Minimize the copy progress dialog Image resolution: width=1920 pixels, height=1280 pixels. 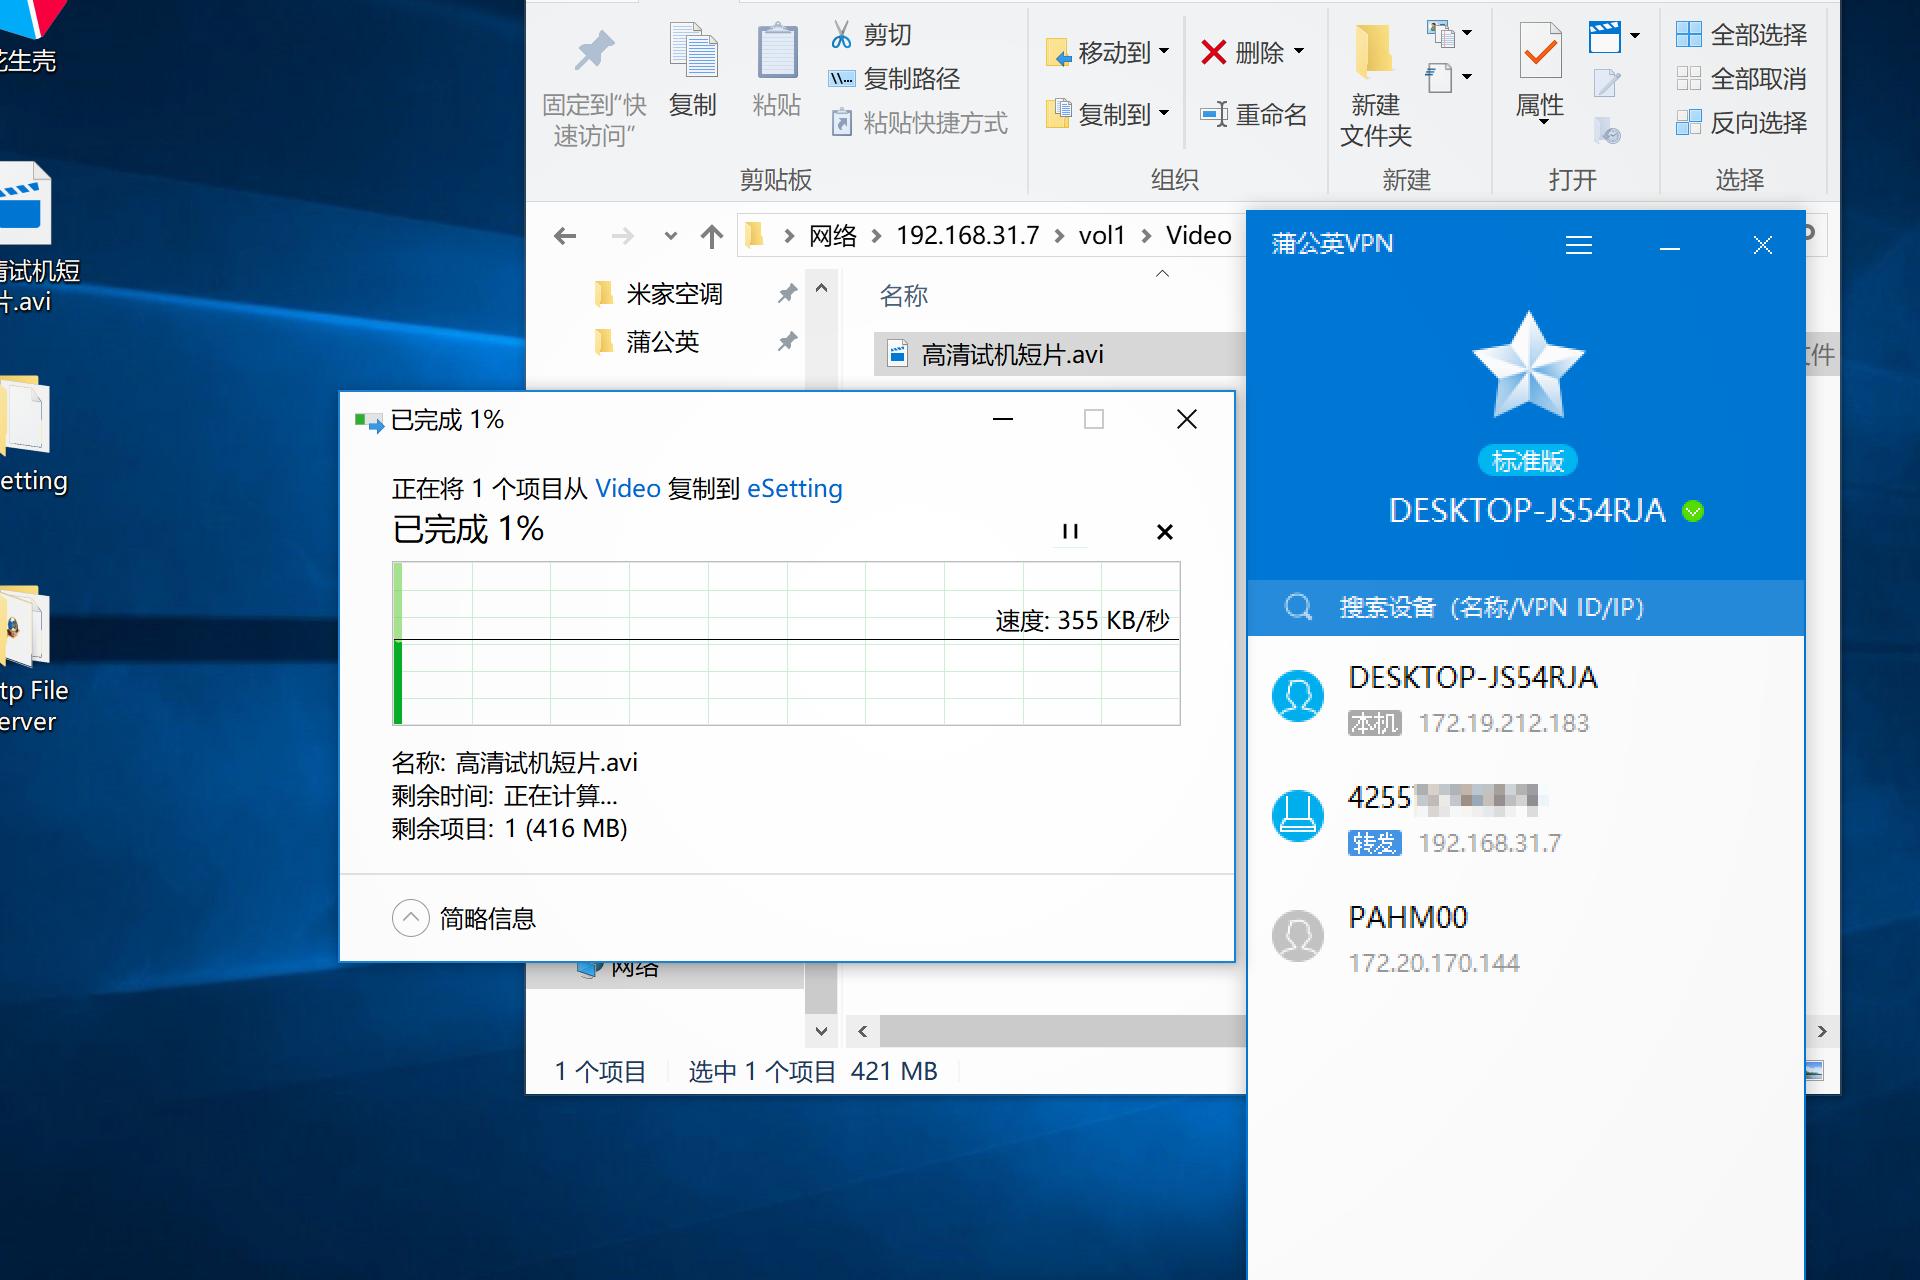(1003, 420)
